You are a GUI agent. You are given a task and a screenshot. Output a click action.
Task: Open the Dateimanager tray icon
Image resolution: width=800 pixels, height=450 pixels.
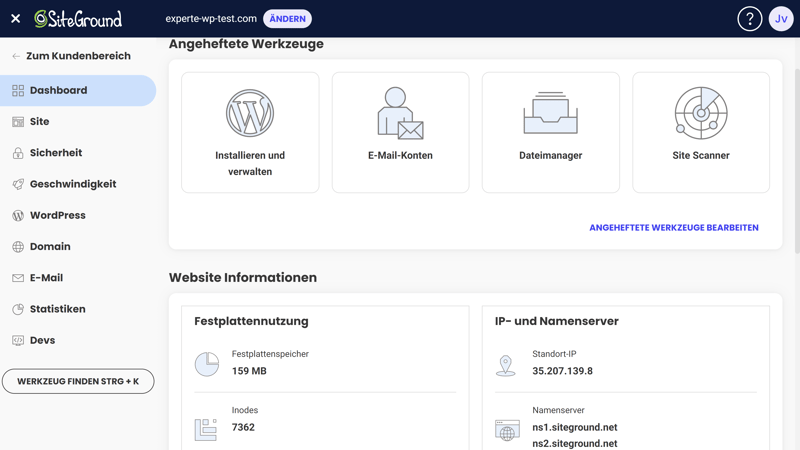(x=550, y=113)
